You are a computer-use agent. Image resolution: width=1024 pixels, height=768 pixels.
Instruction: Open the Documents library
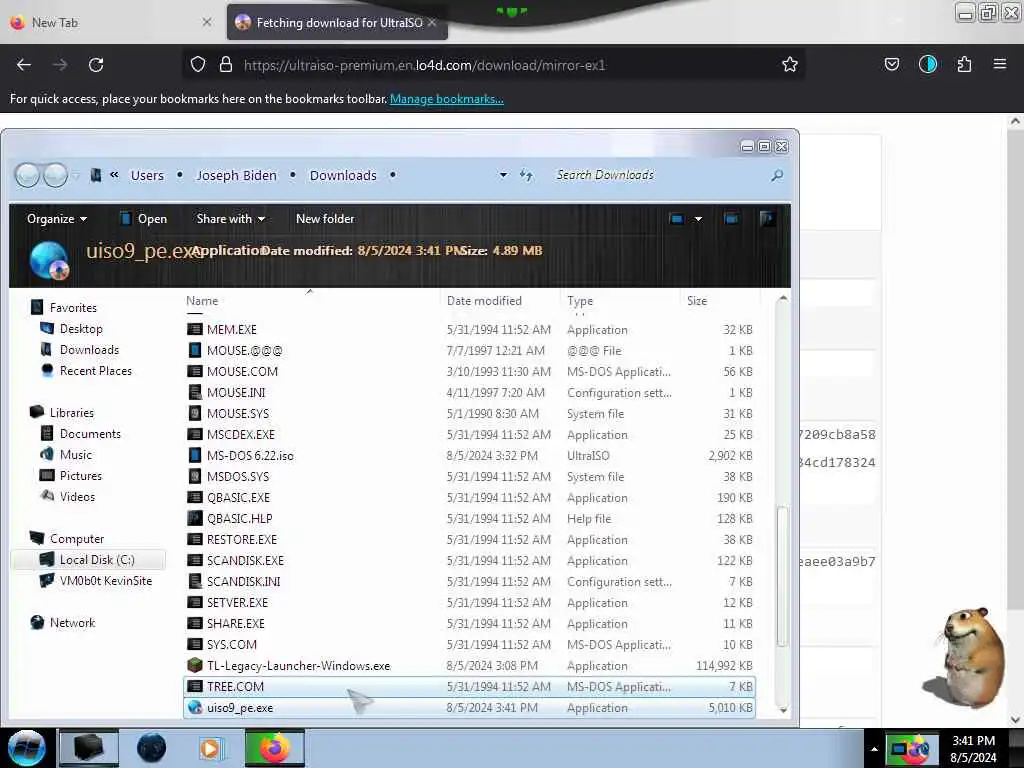81,434
